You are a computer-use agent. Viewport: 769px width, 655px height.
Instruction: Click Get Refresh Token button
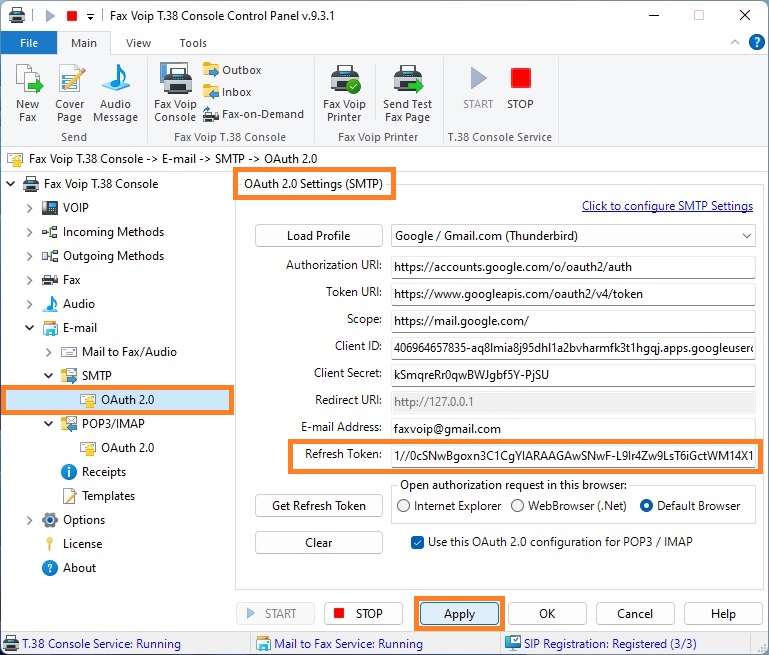319,506
